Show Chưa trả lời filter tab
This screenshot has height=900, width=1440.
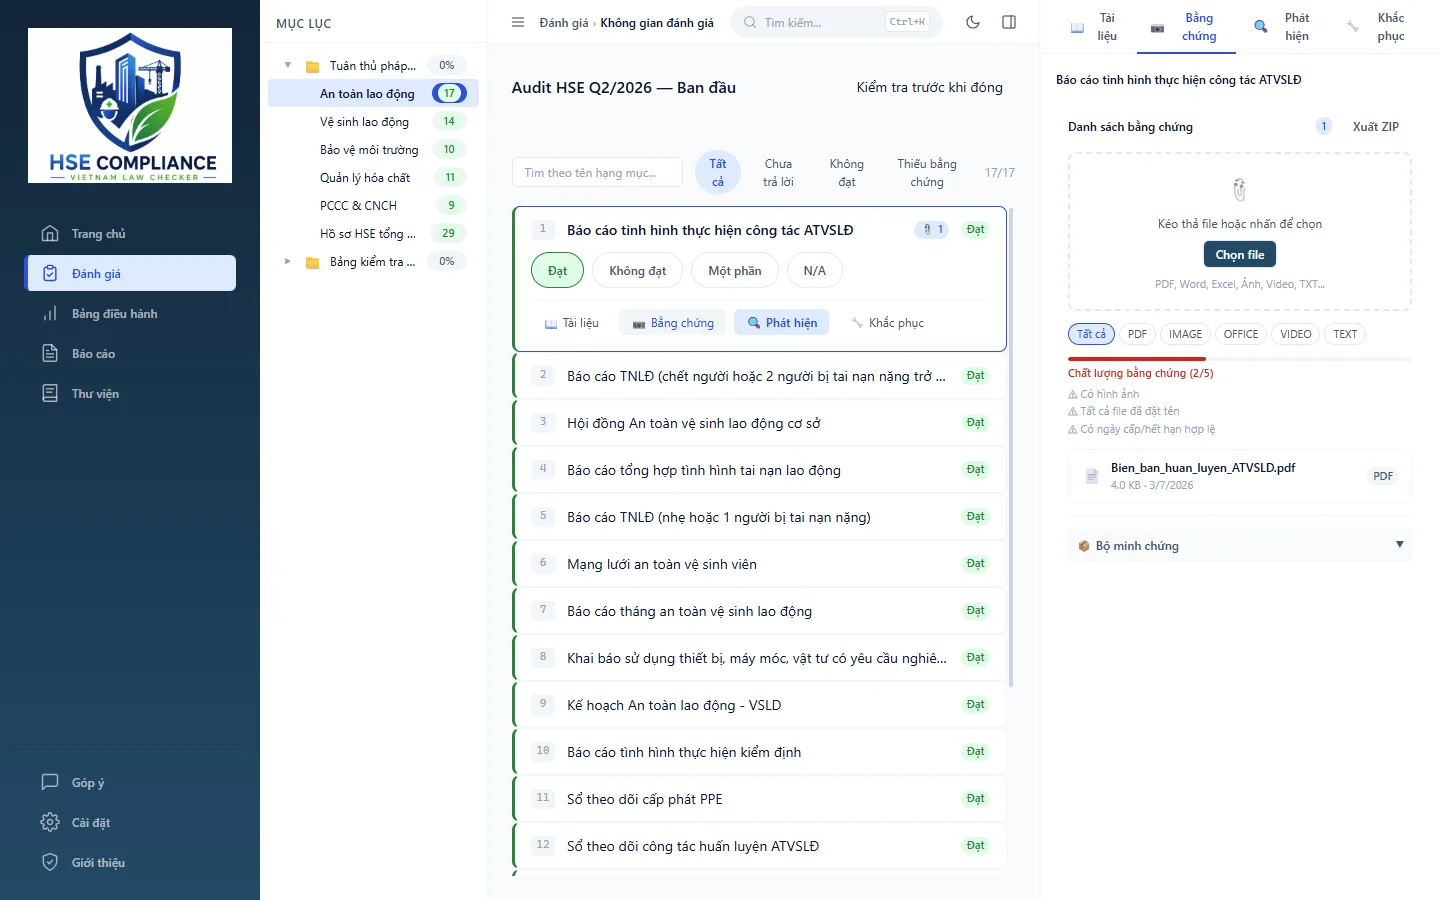[x=778, y=173]
